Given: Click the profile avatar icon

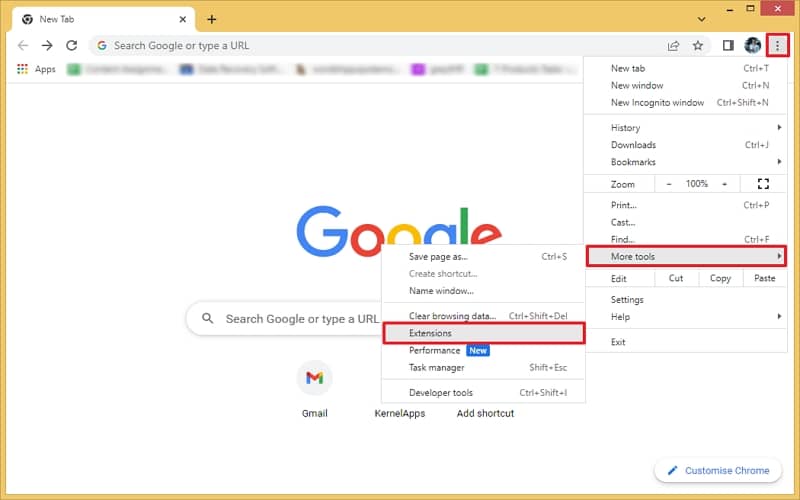Looking at the screenshot, I should pyautogui.click(x=753, y=45).
